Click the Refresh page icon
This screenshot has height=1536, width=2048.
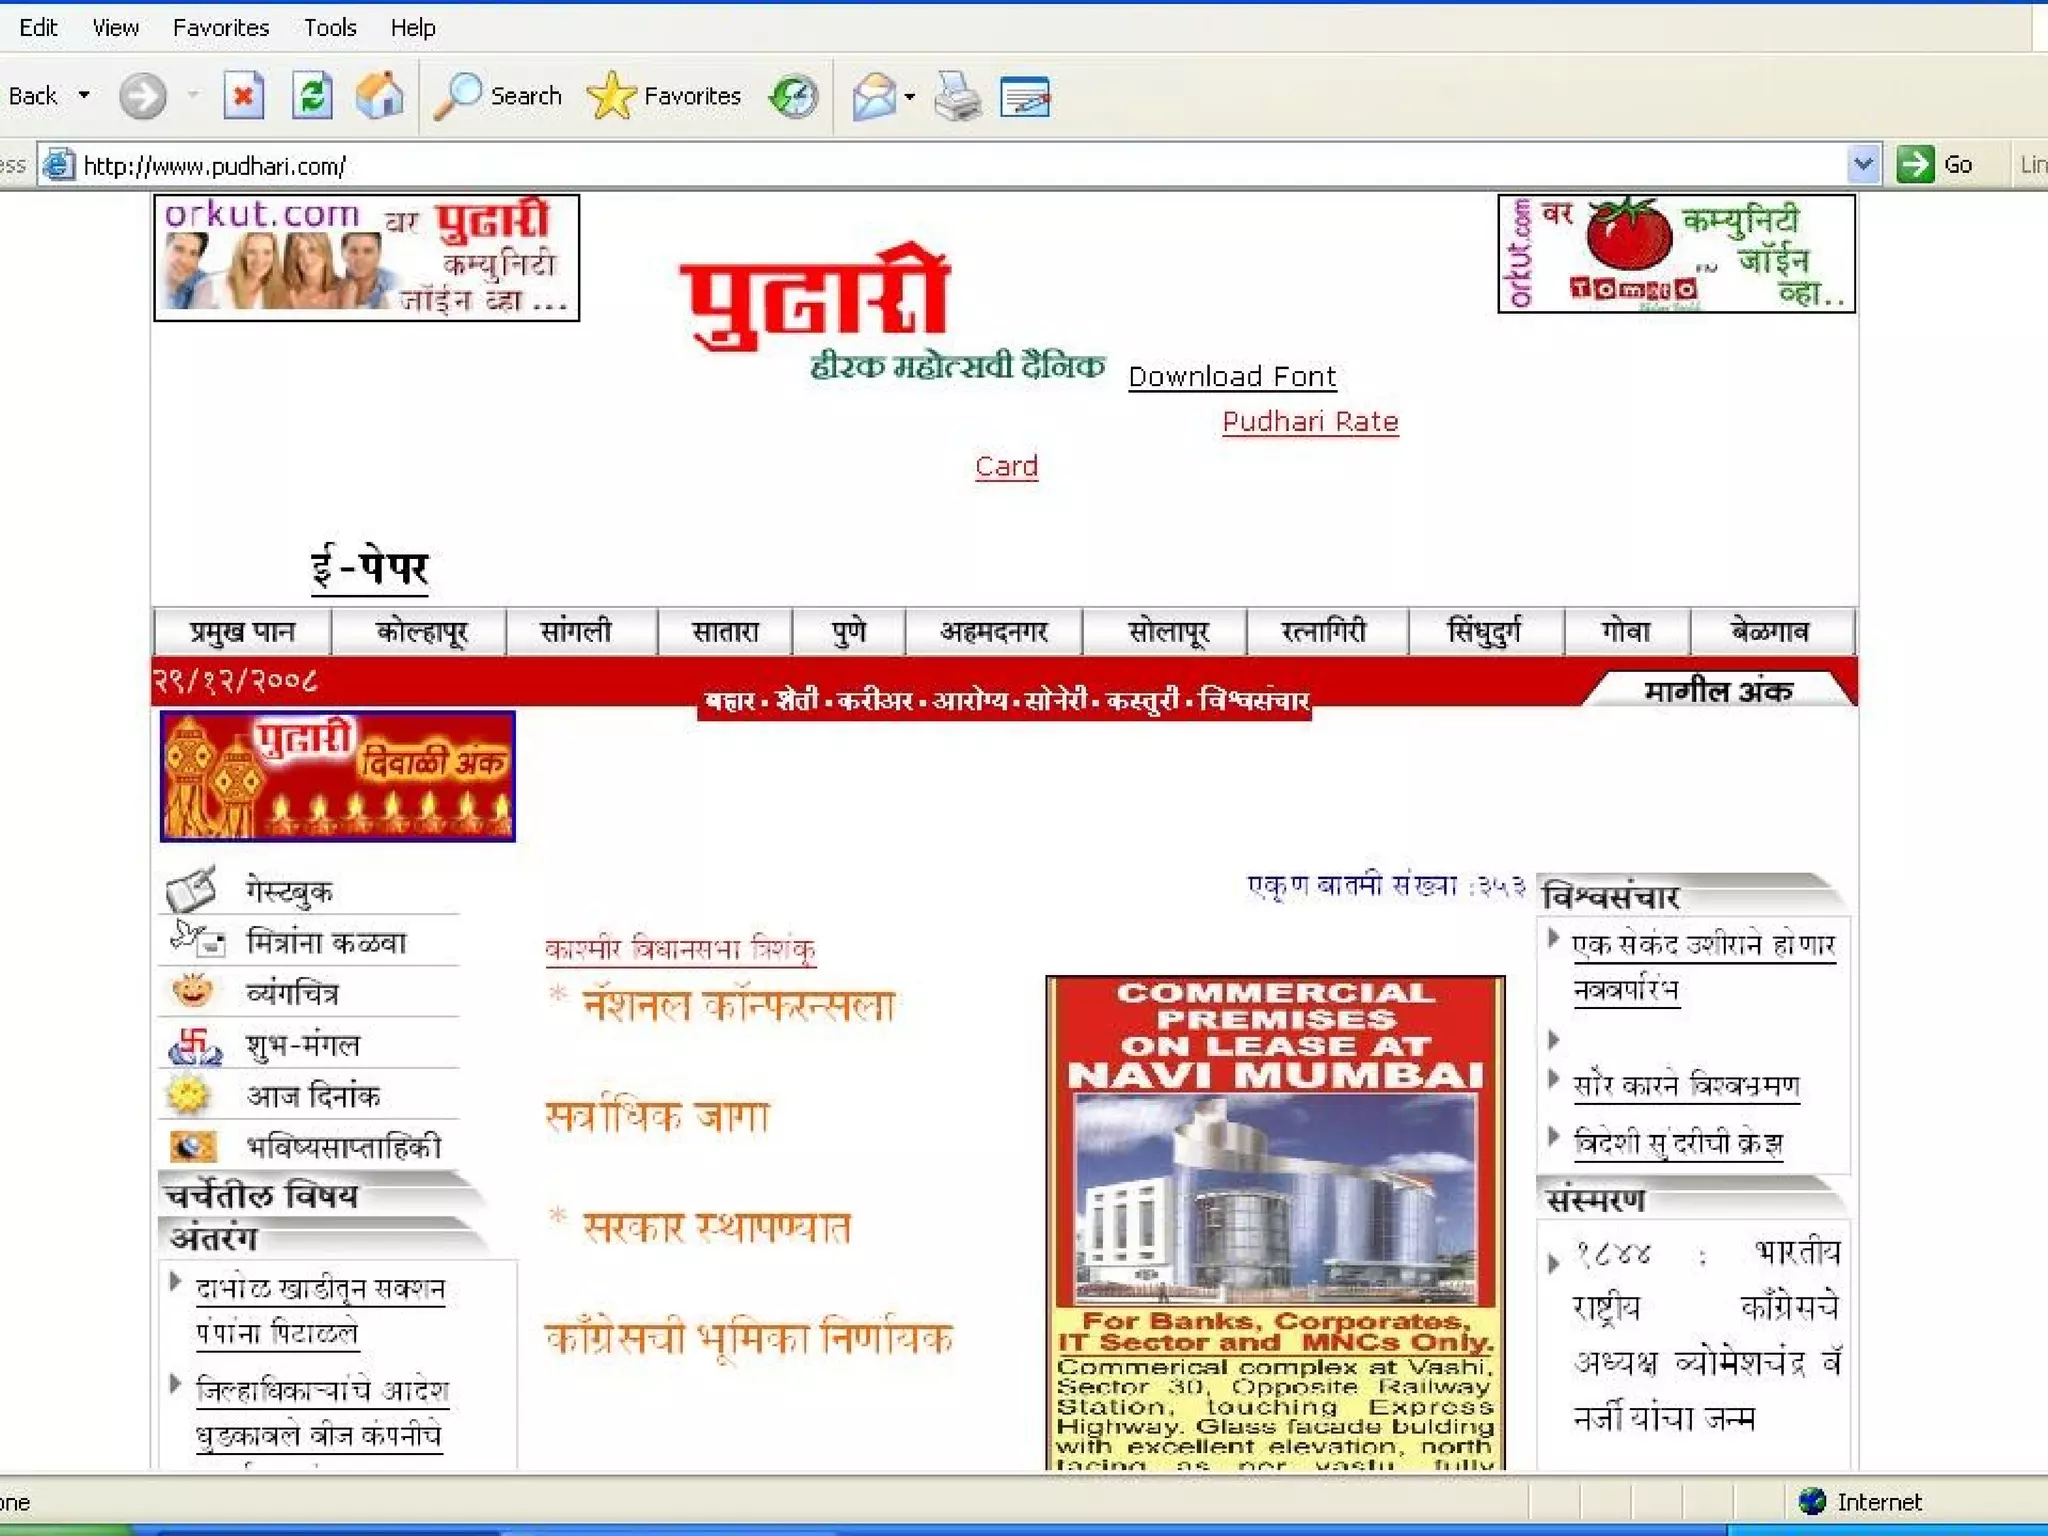(312, 97)
